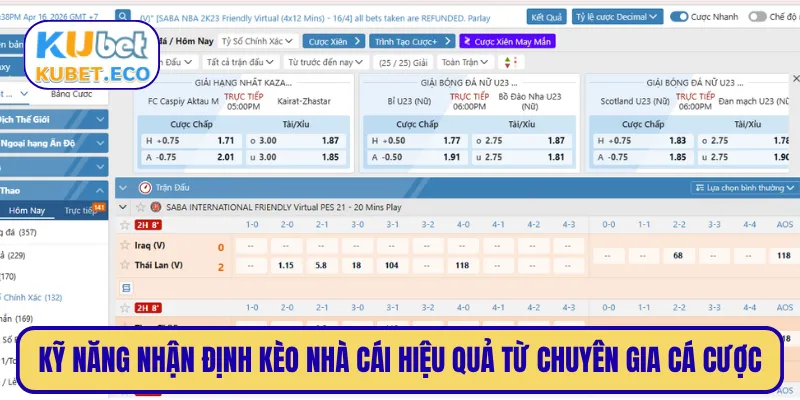800x400 pixels.
Task: Open the statistics icon below Thái Lan row
Action: pos(126,288)
